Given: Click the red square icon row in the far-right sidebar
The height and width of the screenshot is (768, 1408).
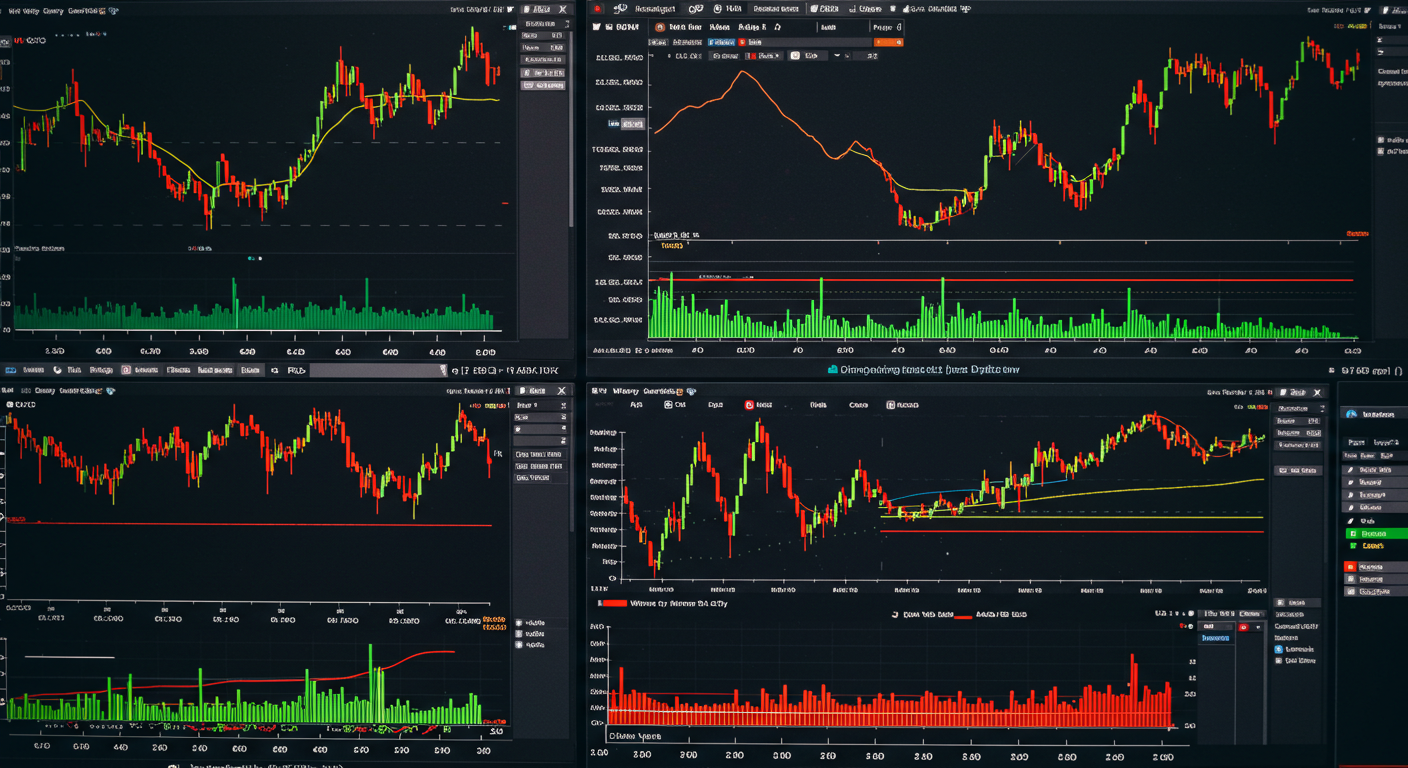Looking at the screenshot, I should pyautogui.click(x=1376, y=567).
